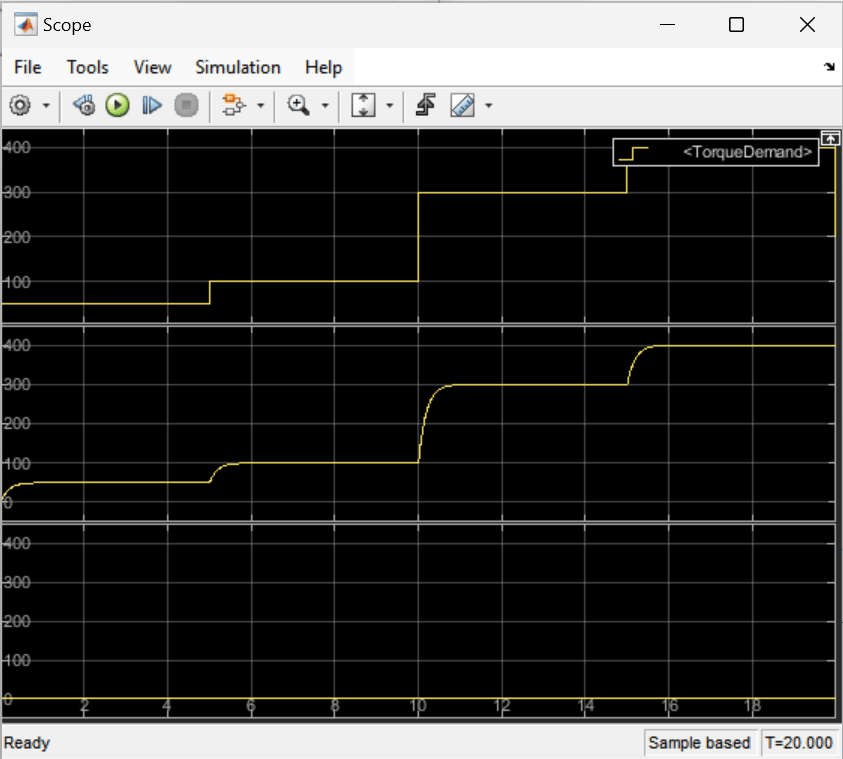Click the Step Forward icon
The height and width of the screenshot is (759, 843).
tap(152, 105)
